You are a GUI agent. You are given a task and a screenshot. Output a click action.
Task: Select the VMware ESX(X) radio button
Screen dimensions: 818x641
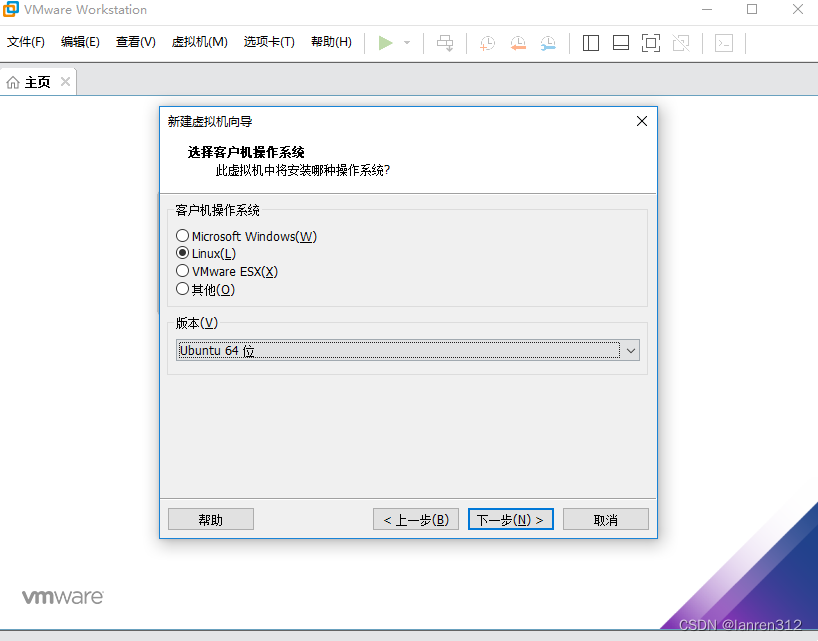(x=182, y=271)
